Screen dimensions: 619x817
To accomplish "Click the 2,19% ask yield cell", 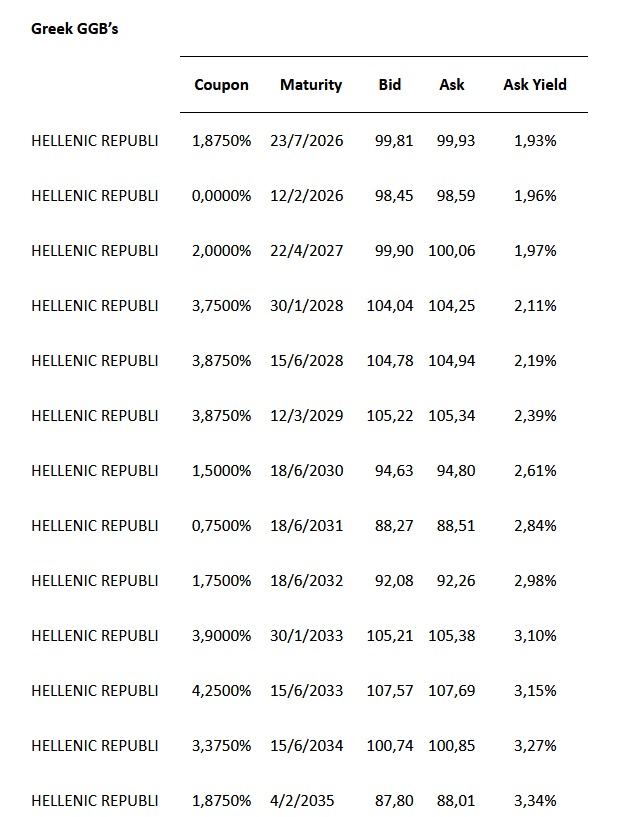I will [x=534, y=361].
